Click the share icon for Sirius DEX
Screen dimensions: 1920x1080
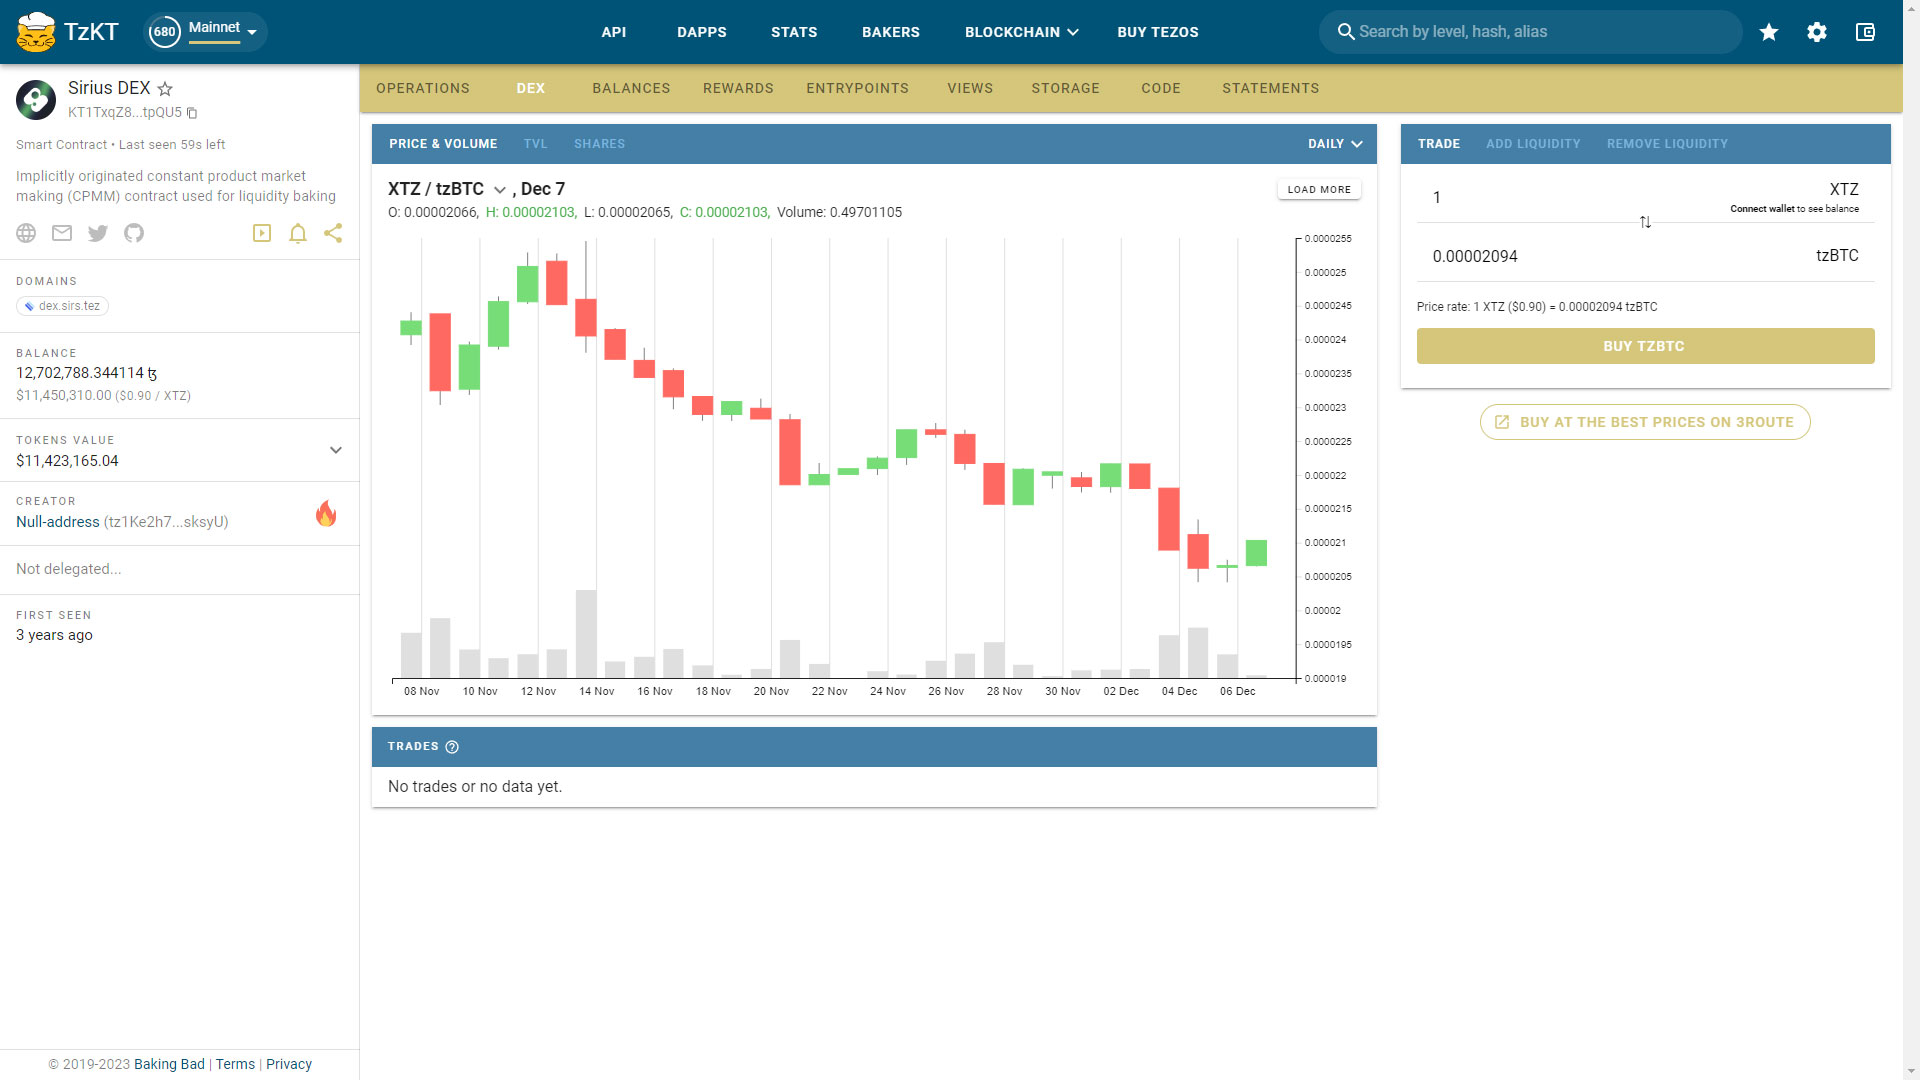coord(333,233)
